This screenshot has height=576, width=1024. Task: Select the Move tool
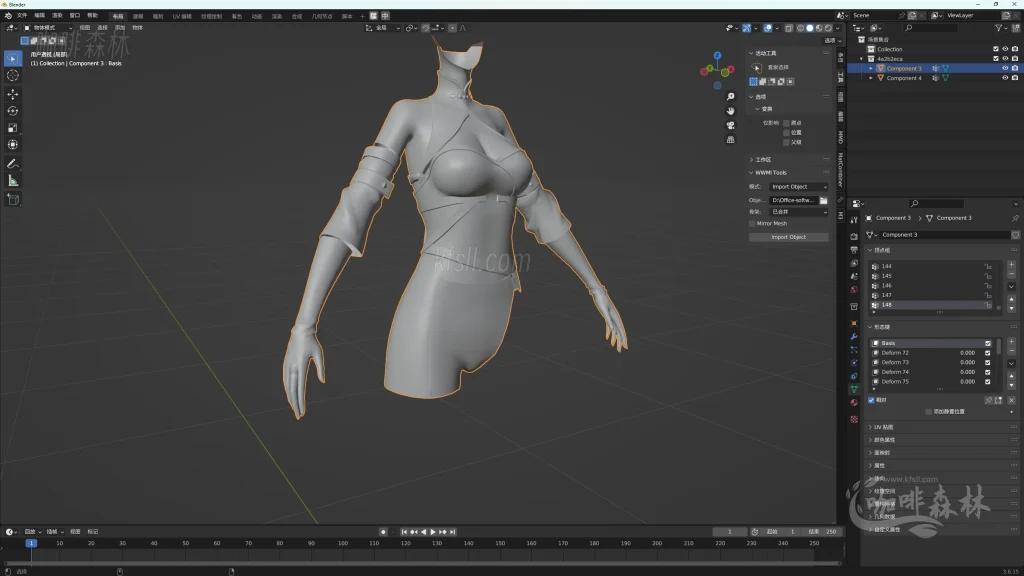[x=12, y=94]
